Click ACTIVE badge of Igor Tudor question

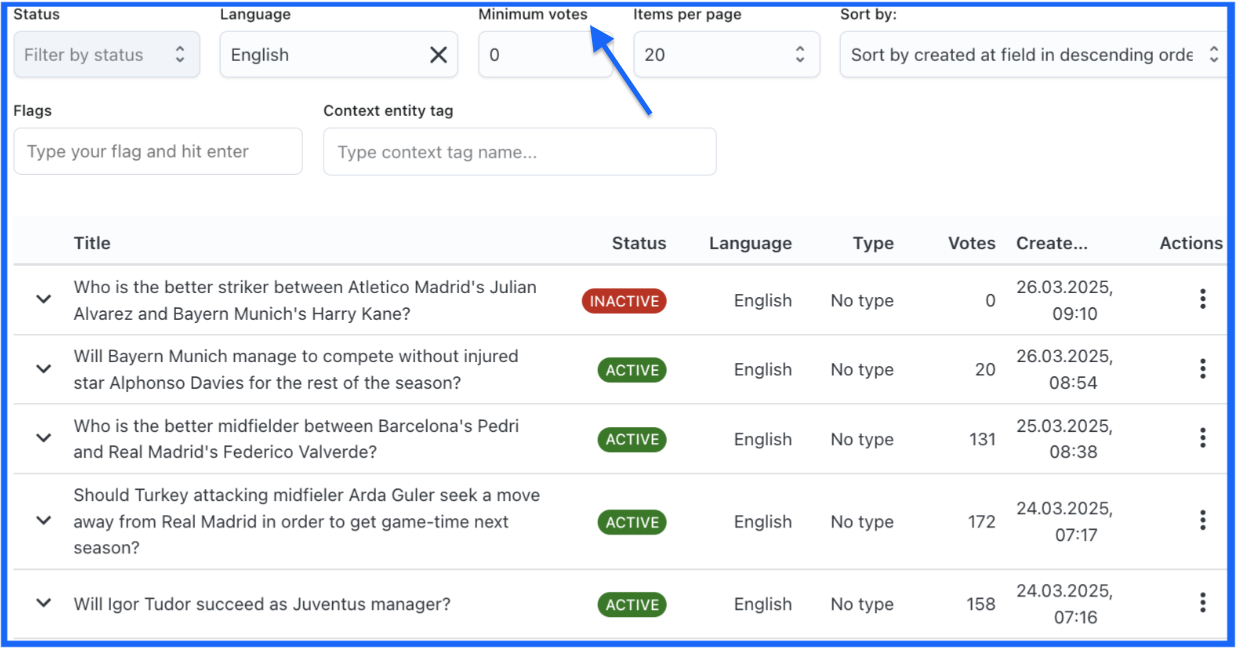point(632,604)
